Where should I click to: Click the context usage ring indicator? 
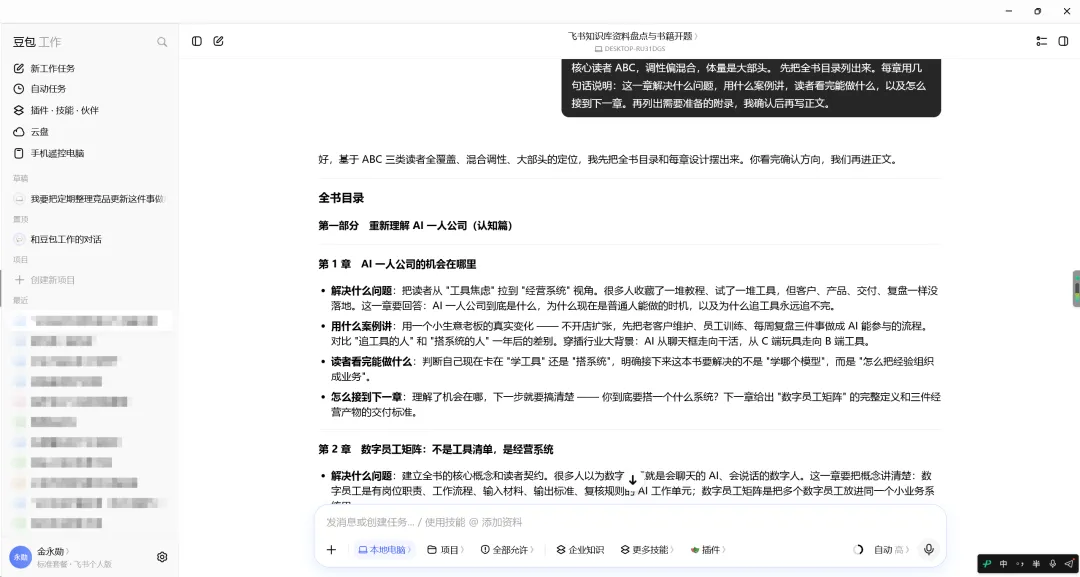pyautogui.click(x=858, y=549)
